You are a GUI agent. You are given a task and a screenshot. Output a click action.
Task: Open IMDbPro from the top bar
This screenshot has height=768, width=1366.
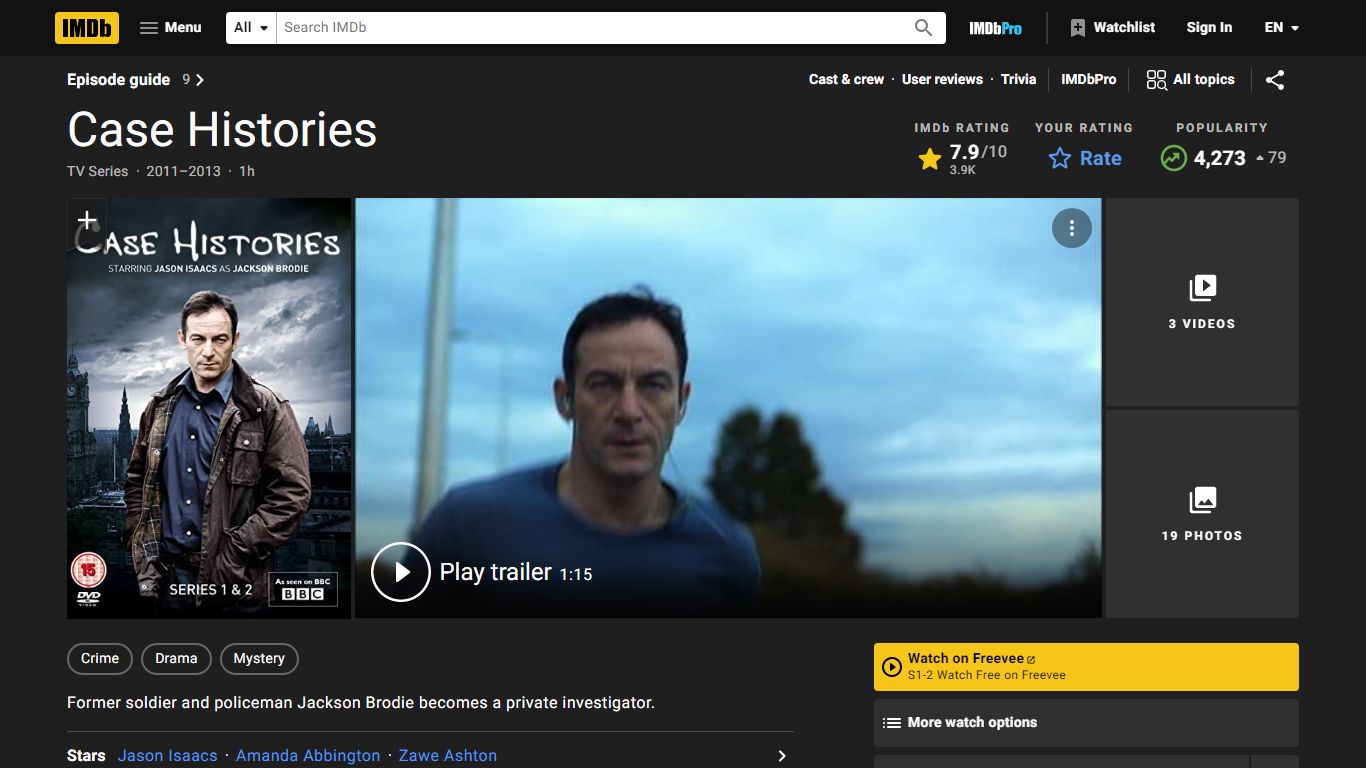995,28
